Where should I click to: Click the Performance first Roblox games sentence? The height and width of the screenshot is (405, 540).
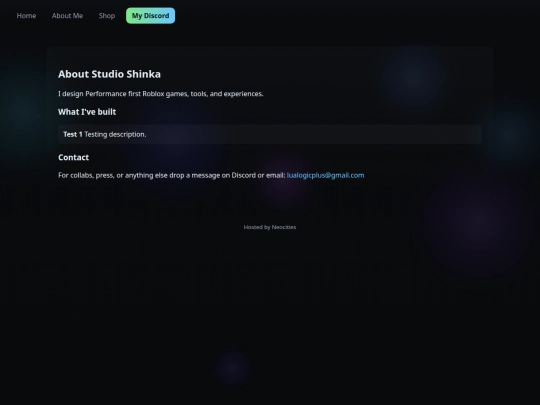pyautogui.click(x=160, y=94)
